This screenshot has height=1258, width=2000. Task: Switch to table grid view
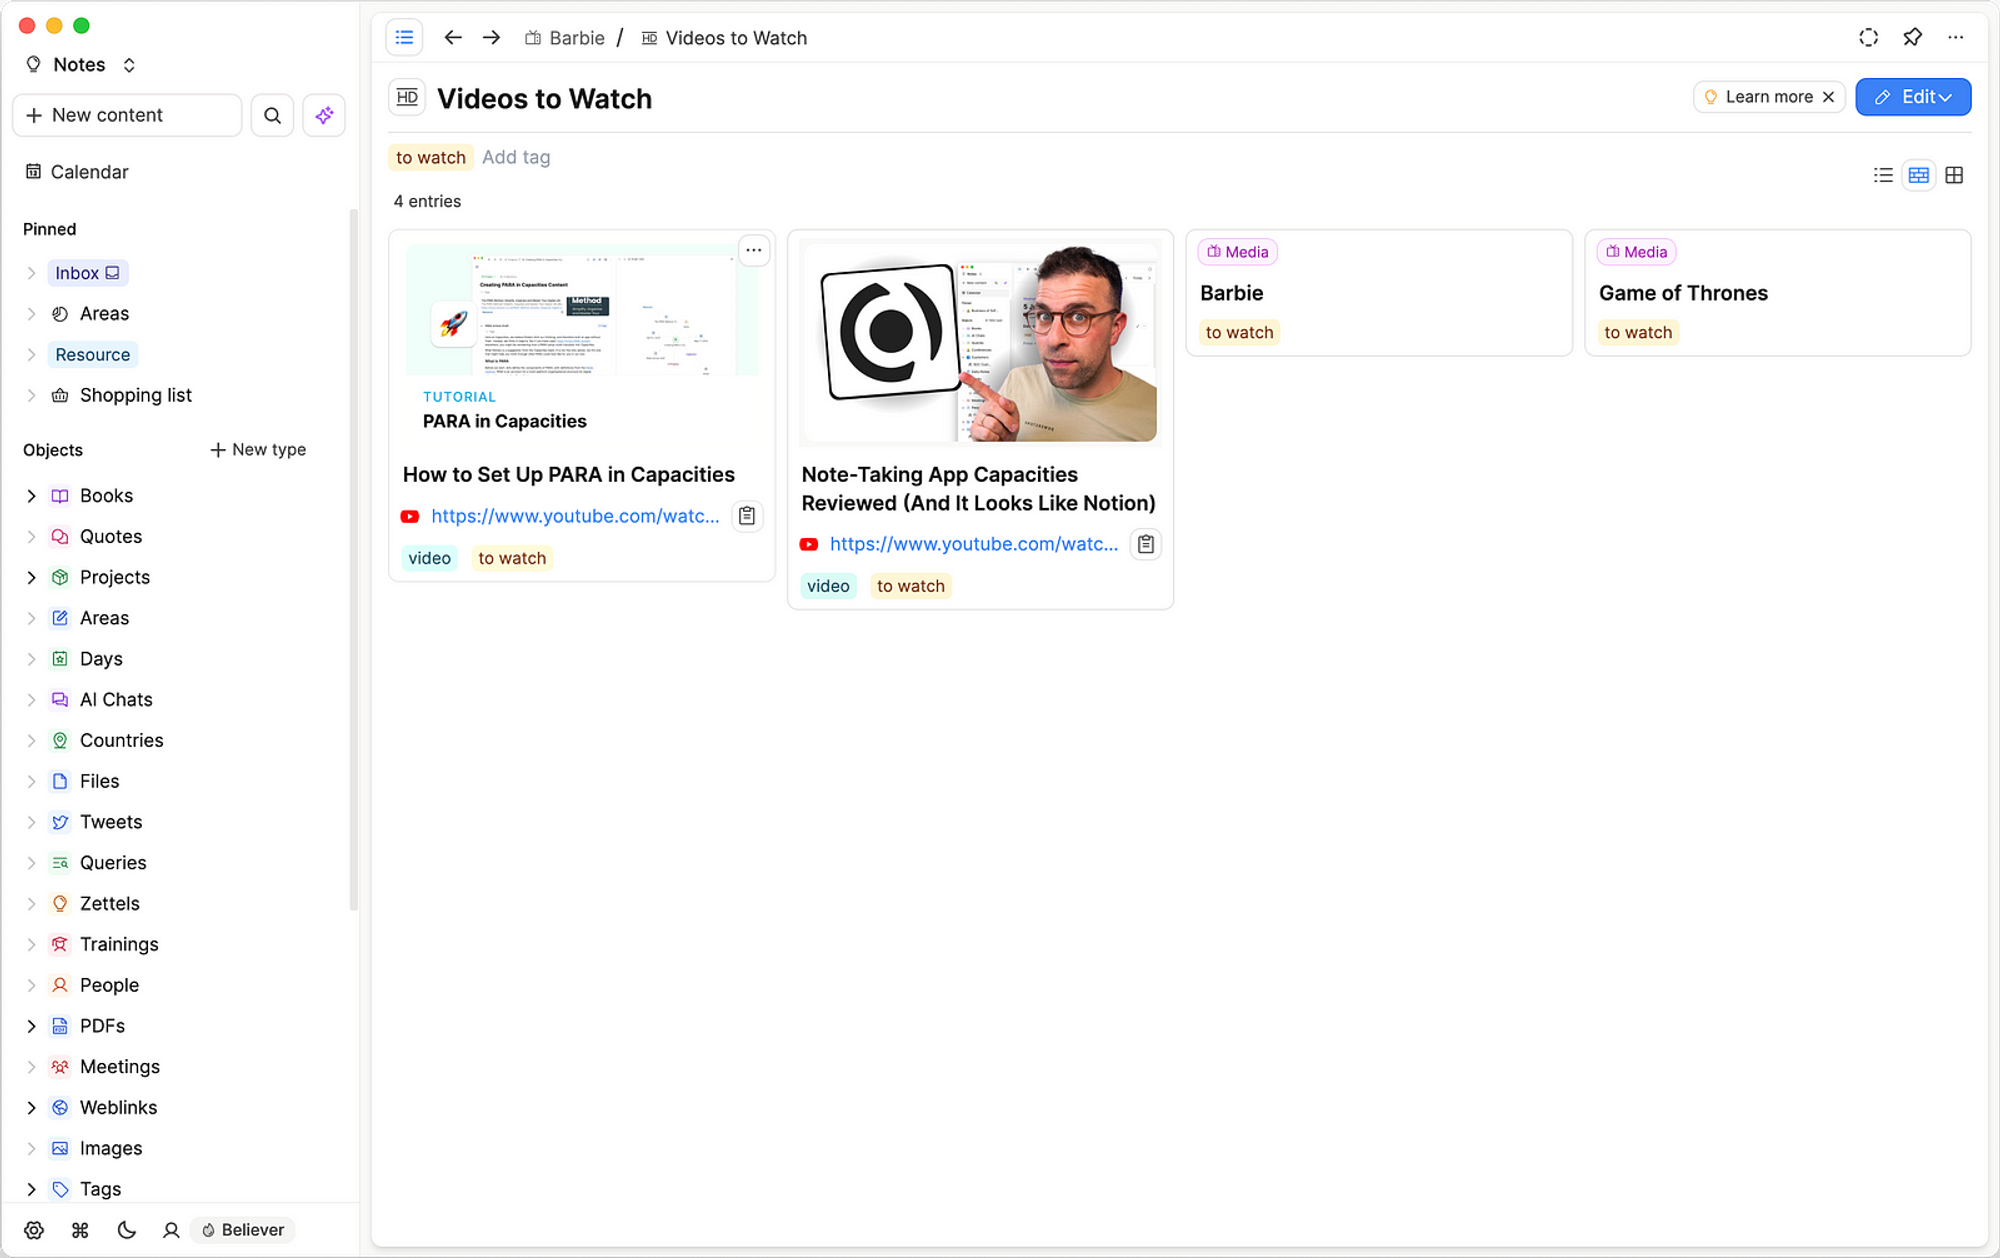click(1954, 175)
